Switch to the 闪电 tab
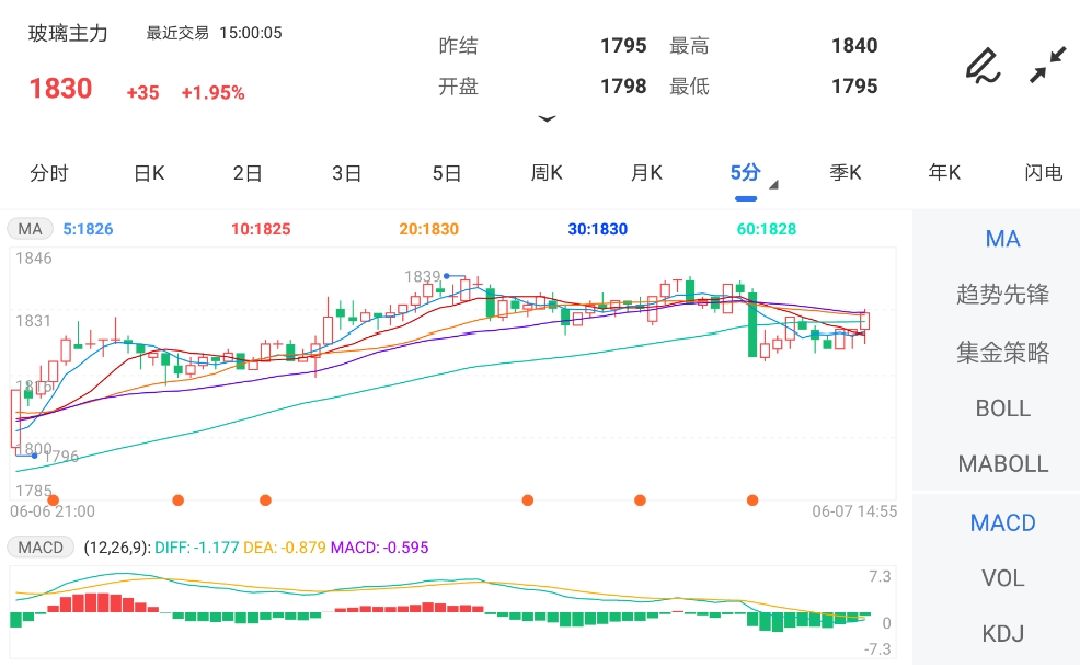 (x=1043, y=172)
